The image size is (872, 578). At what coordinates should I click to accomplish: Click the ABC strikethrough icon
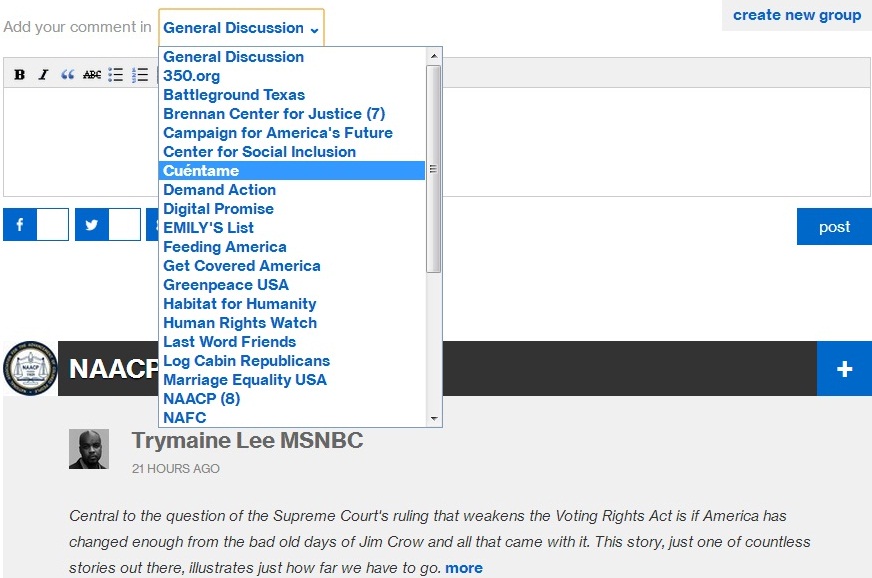[92, 75]
